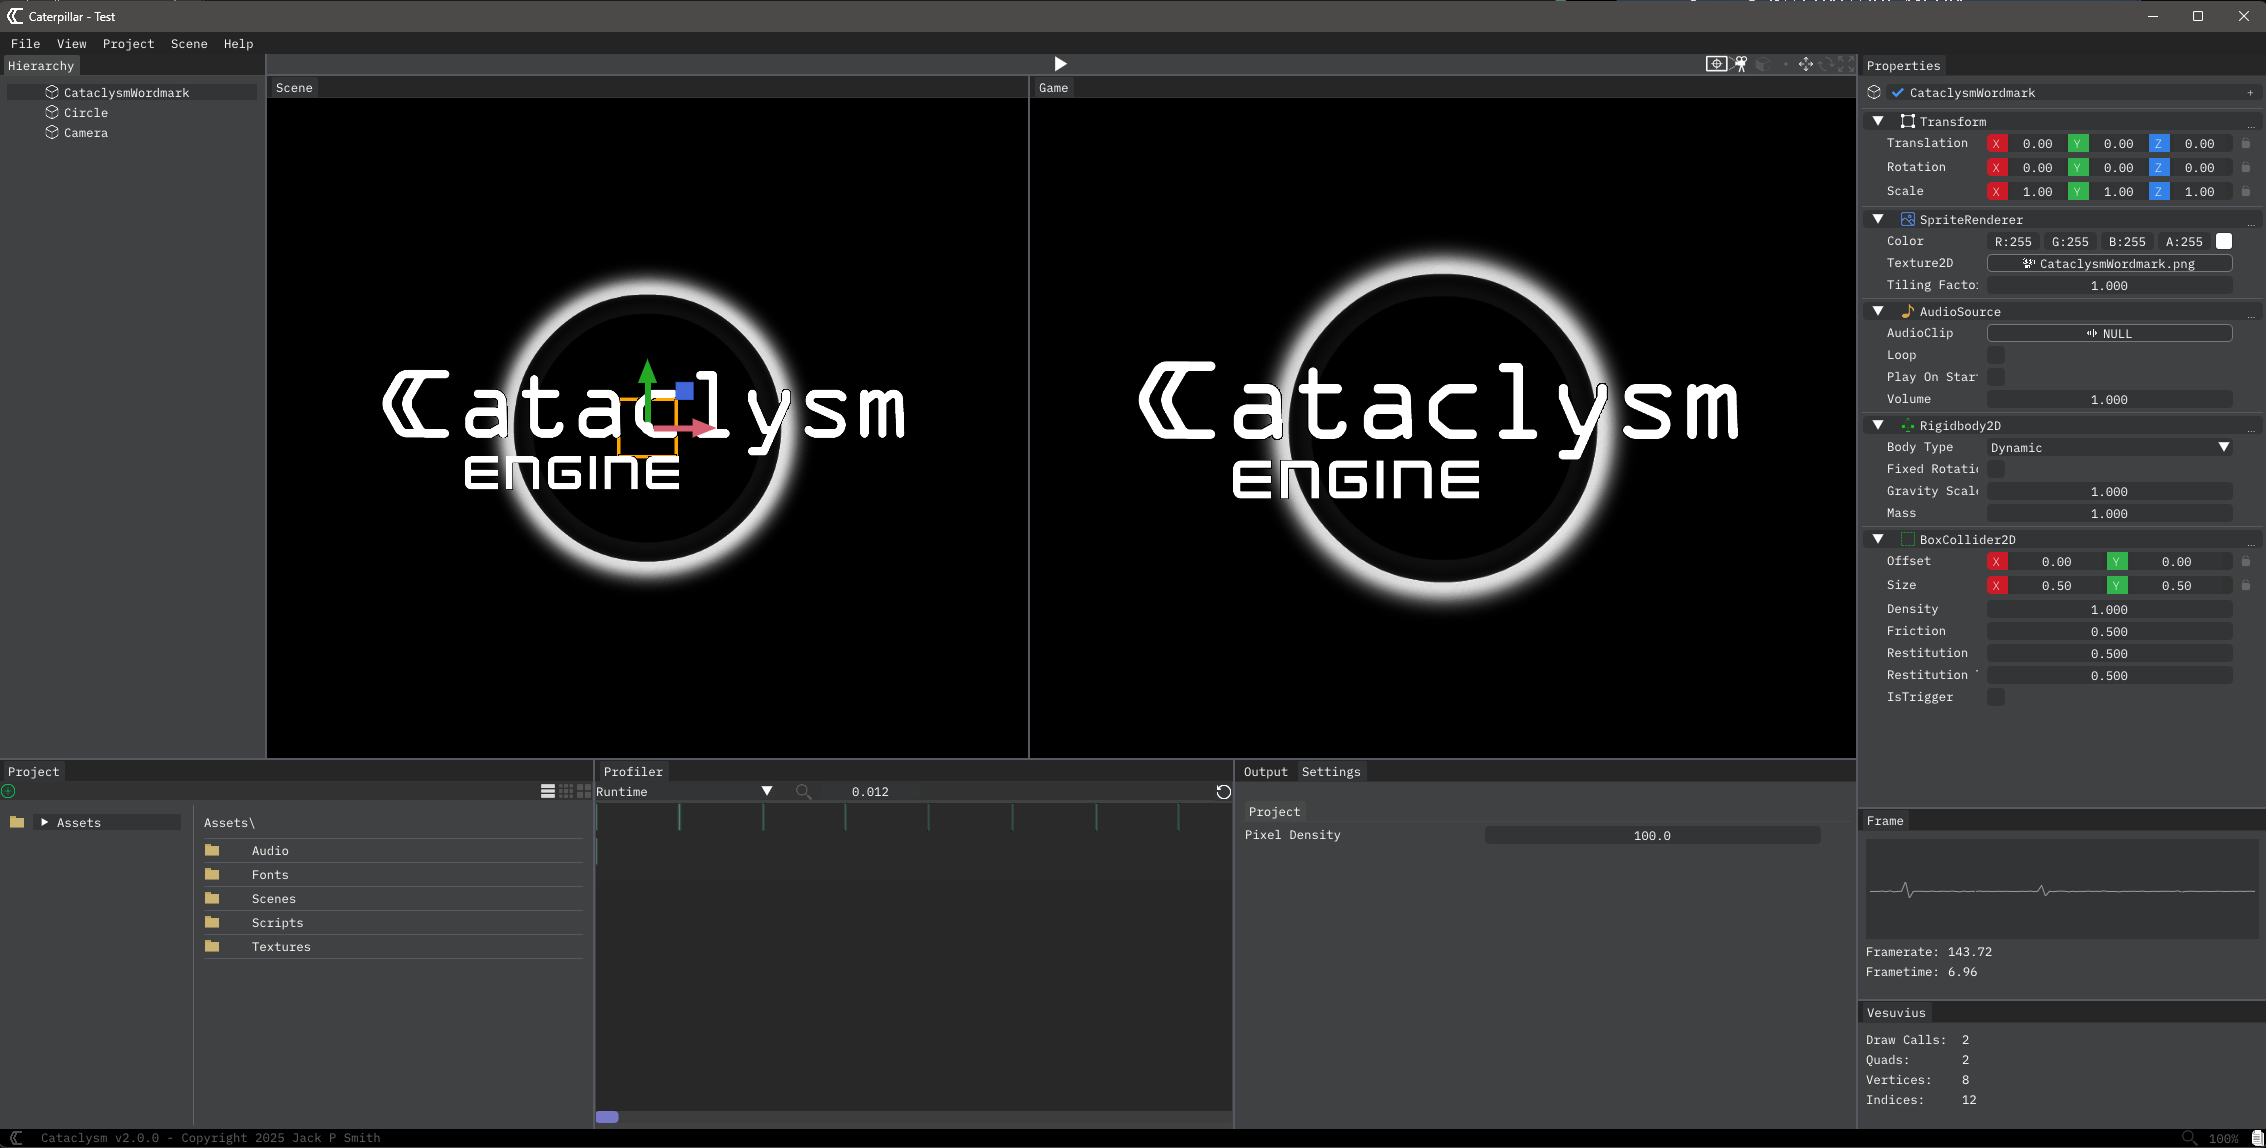Click the AudioClip NULL button

click(x=2109, y=334)
